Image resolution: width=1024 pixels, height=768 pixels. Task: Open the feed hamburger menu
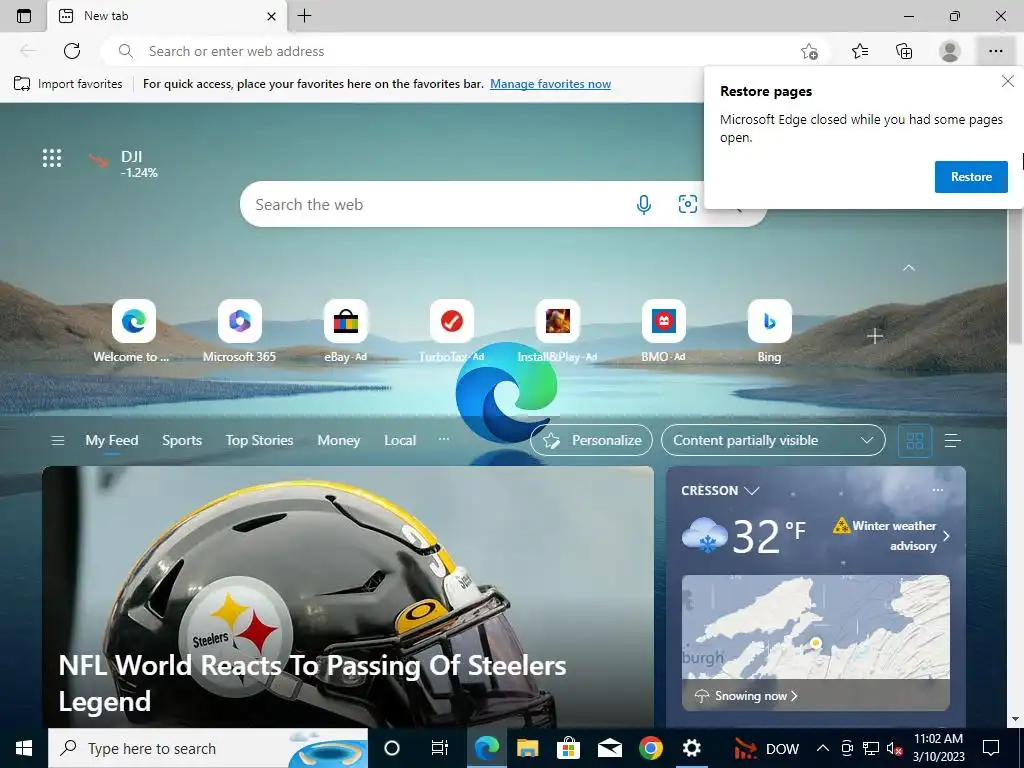57,440
